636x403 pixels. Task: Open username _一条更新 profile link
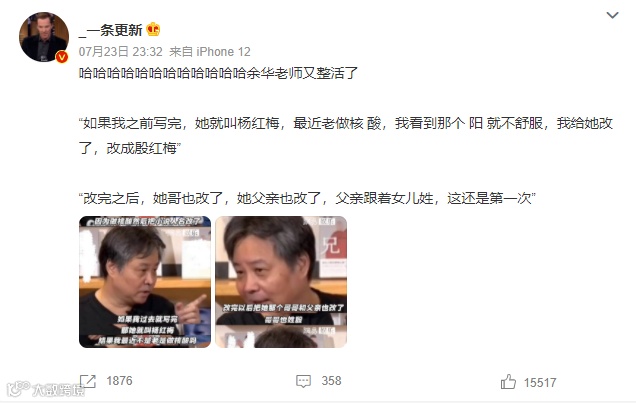(x=110, y=30)
